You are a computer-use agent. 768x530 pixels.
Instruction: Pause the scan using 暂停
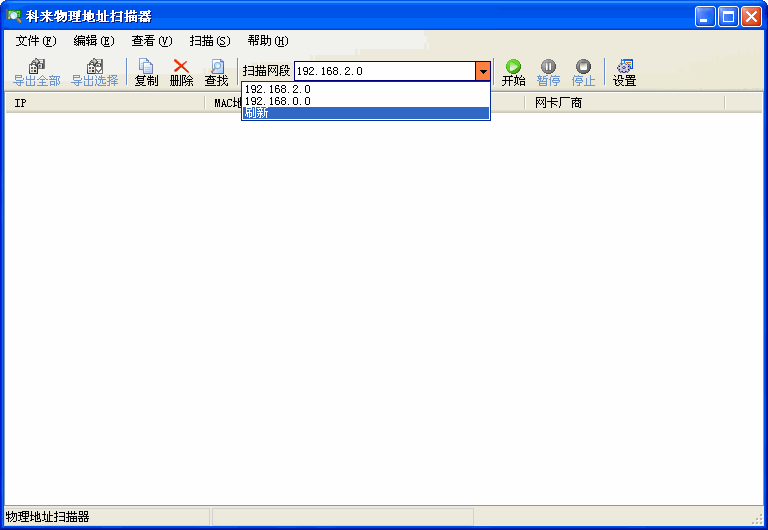(548, 72)
